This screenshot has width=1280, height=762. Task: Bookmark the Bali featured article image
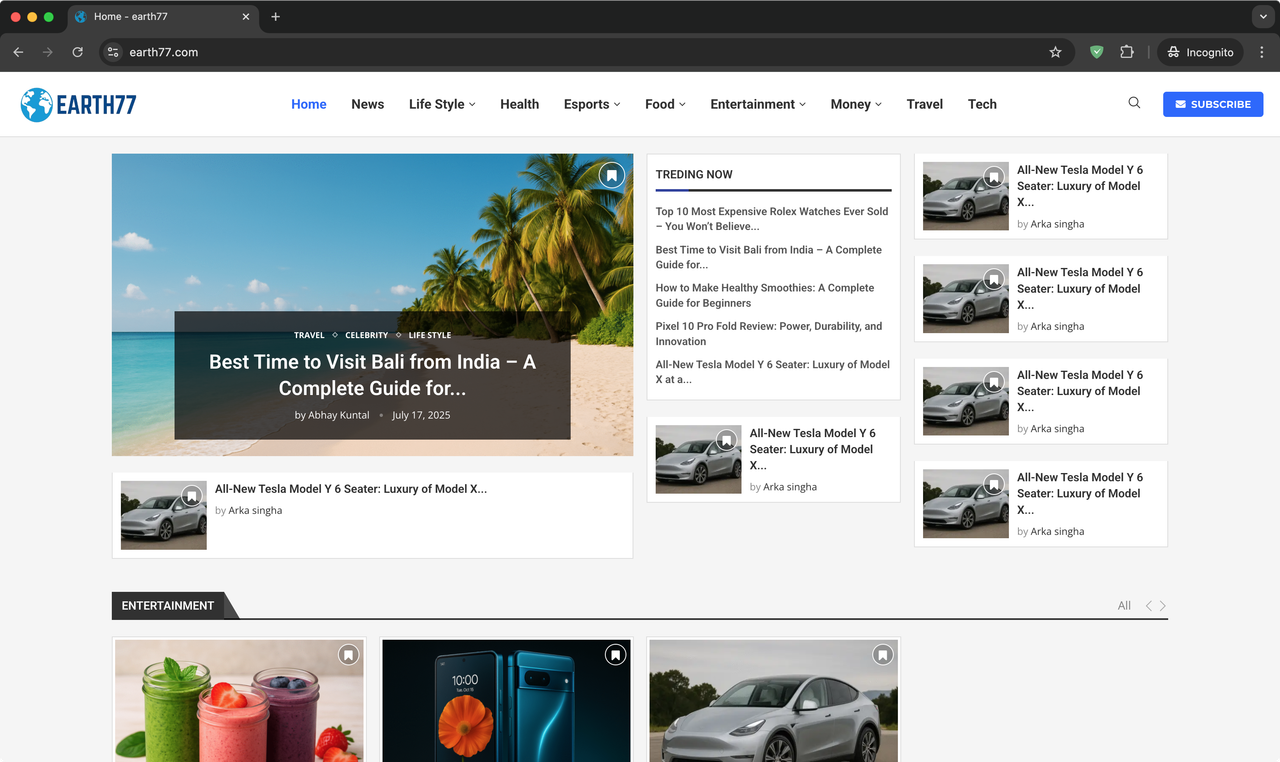click(612, 175)
